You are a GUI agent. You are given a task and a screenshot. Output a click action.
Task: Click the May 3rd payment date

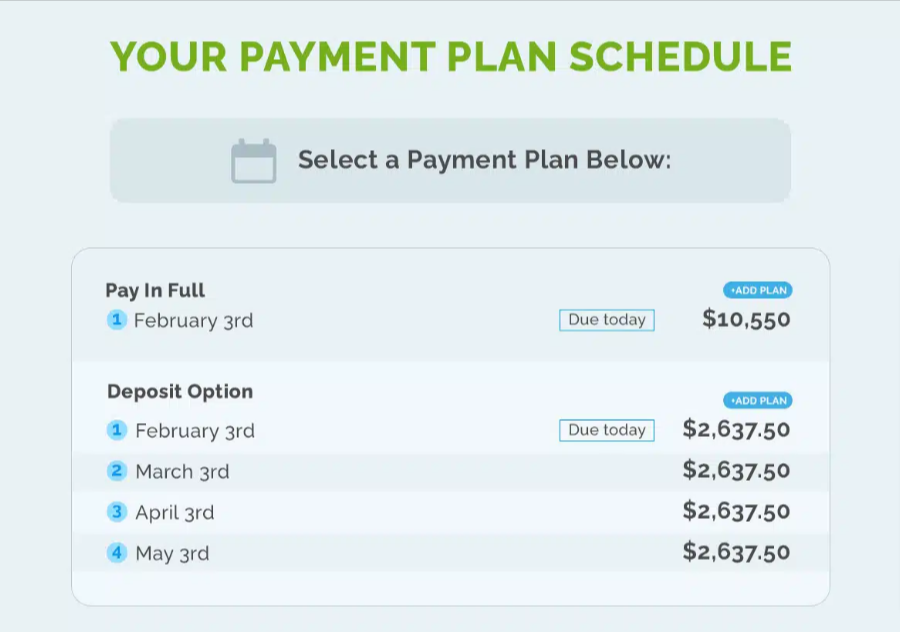172,553
